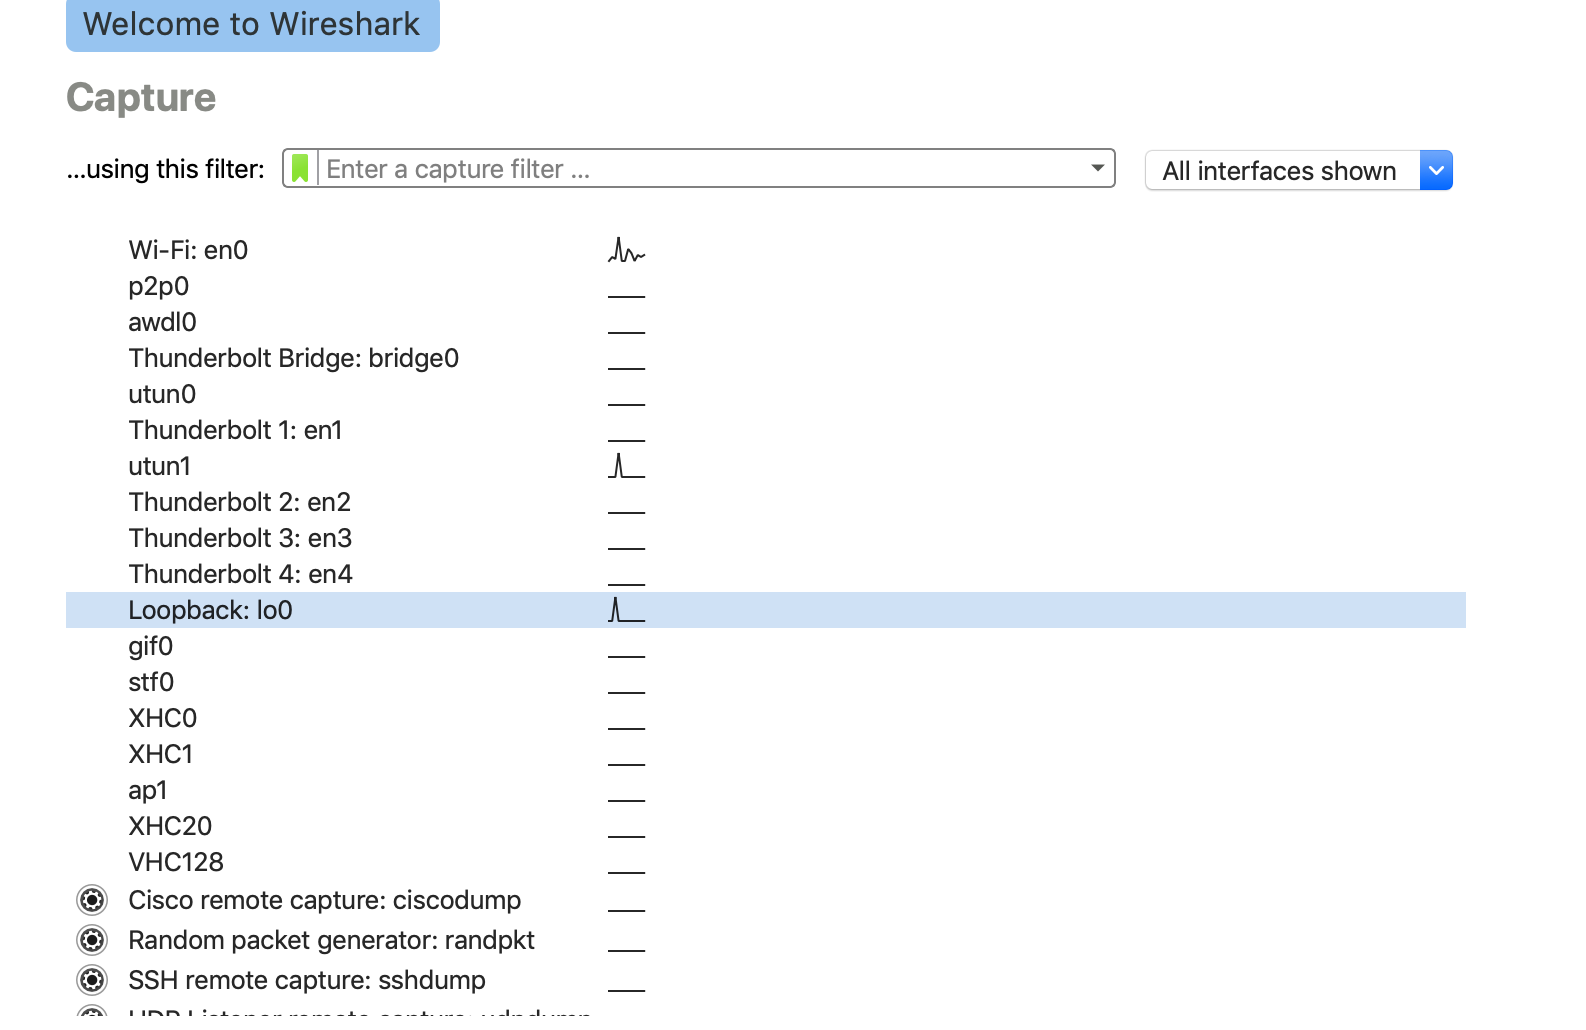Open Cisco remote capture ciscodump options
This screenshot has height=1030, width=1586.
click(91, 900)
